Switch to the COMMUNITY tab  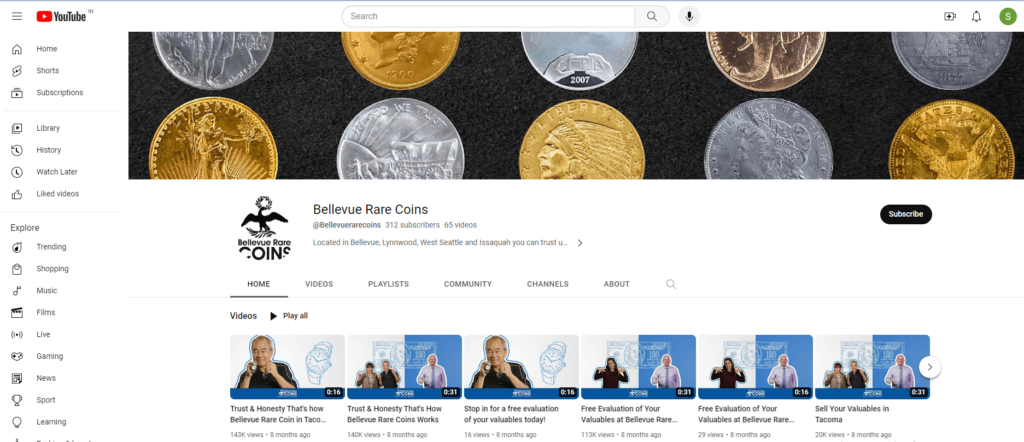tap(468, 284)
